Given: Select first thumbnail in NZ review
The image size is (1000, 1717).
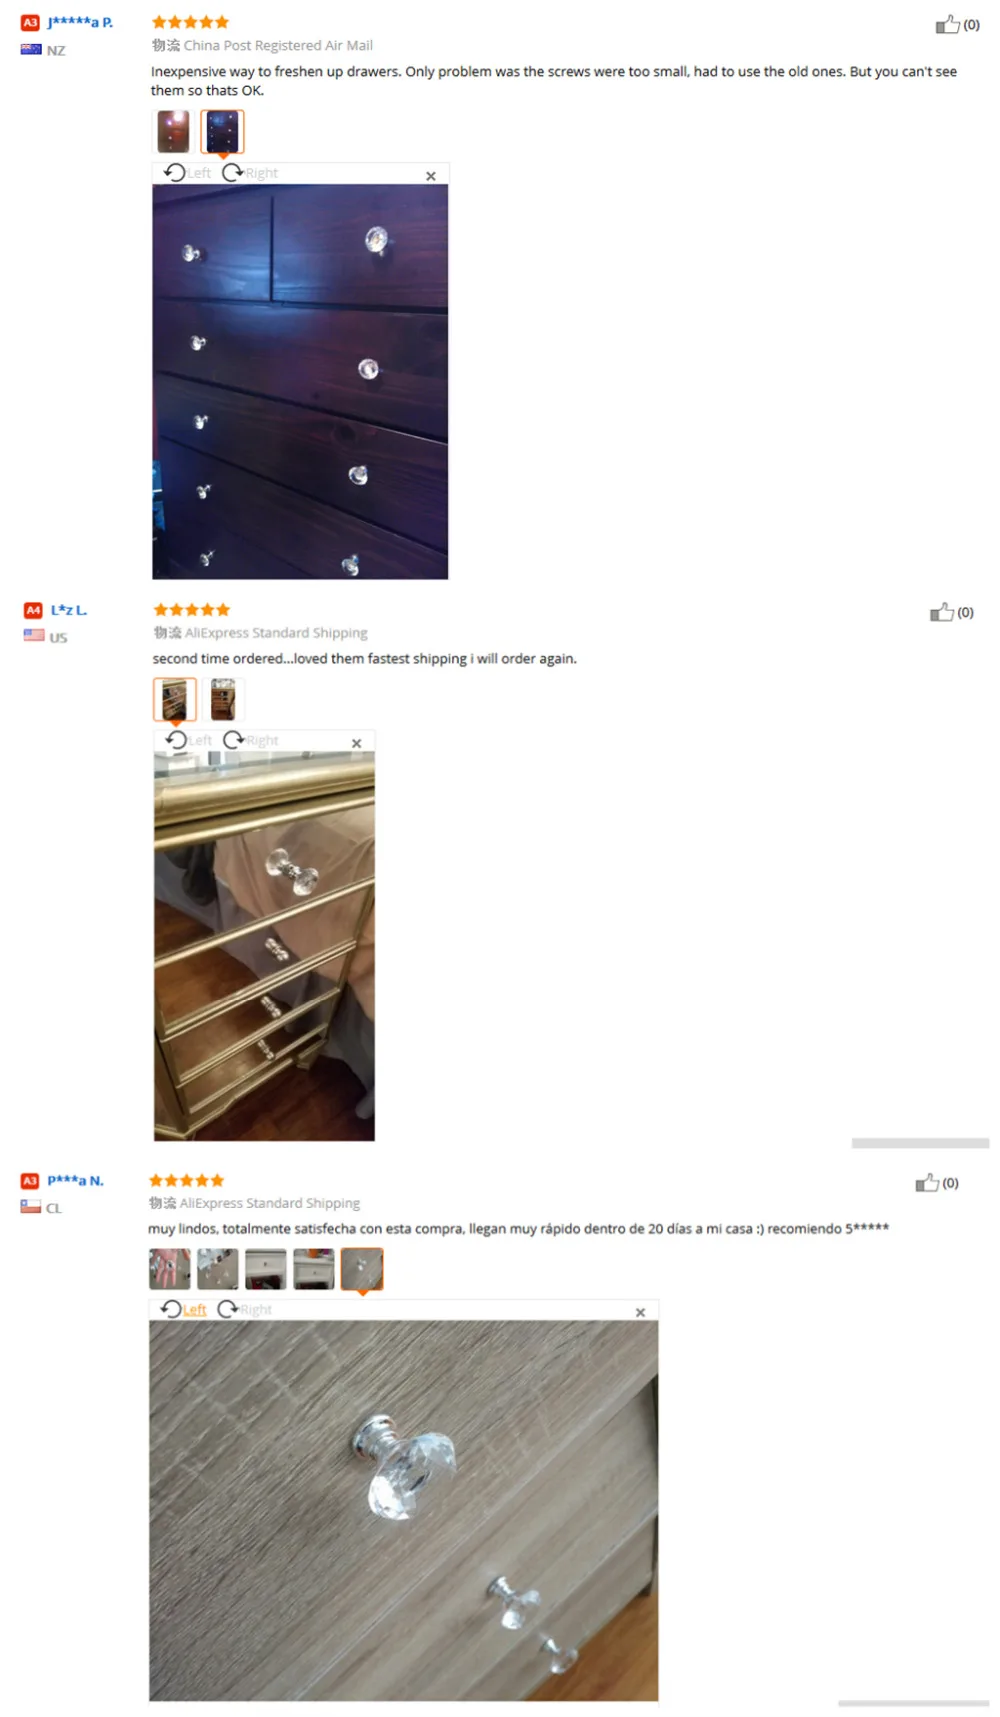Looking at the screenshot, I should click(173, 131).
